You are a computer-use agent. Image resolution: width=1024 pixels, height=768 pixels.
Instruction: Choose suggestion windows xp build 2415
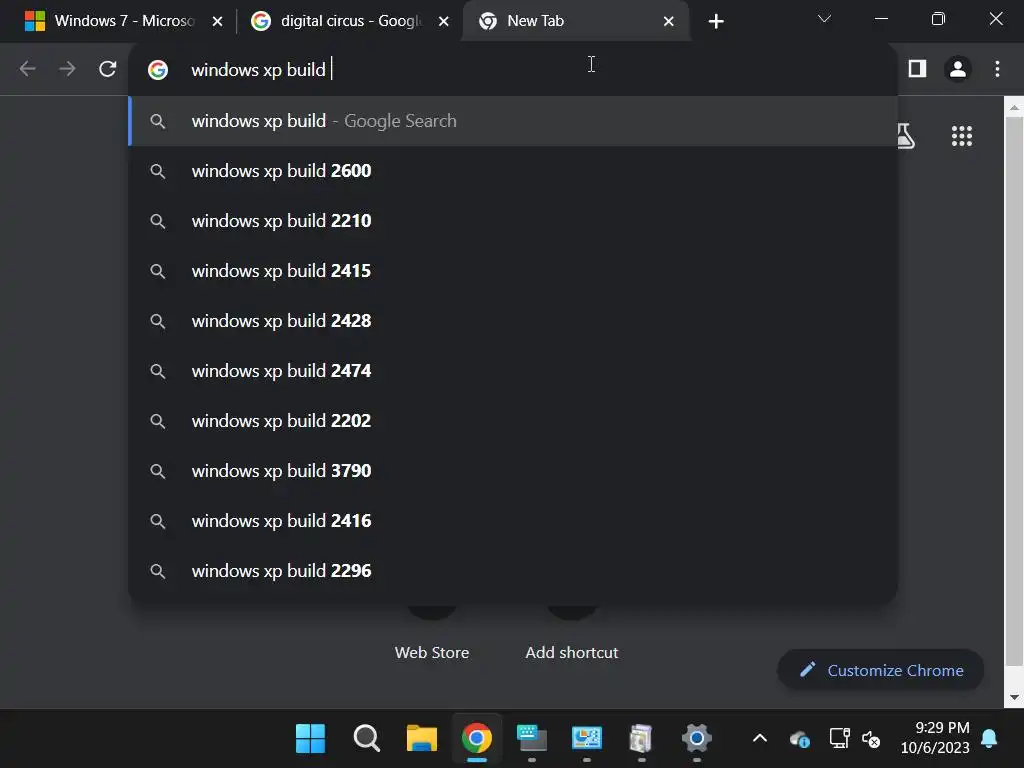click(513, 271)
